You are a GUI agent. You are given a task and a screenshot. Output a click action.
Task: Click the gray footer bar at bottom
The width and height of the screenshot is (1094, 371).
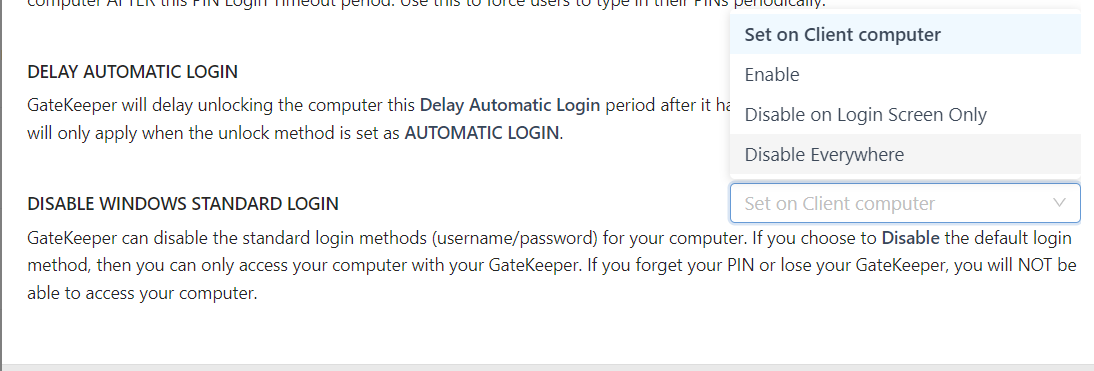coord(547,367)
